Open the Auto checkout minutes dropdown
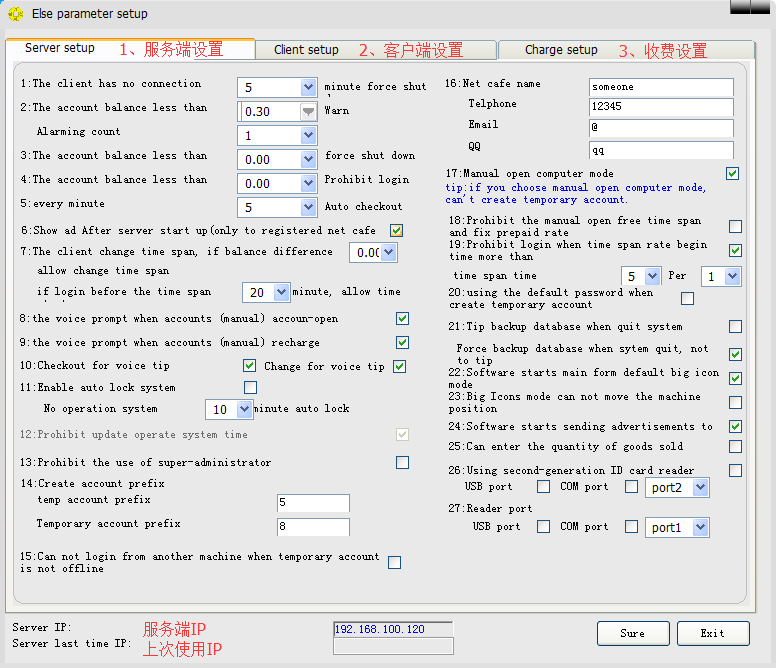This screenshot has height=668, width=776. 308,208
